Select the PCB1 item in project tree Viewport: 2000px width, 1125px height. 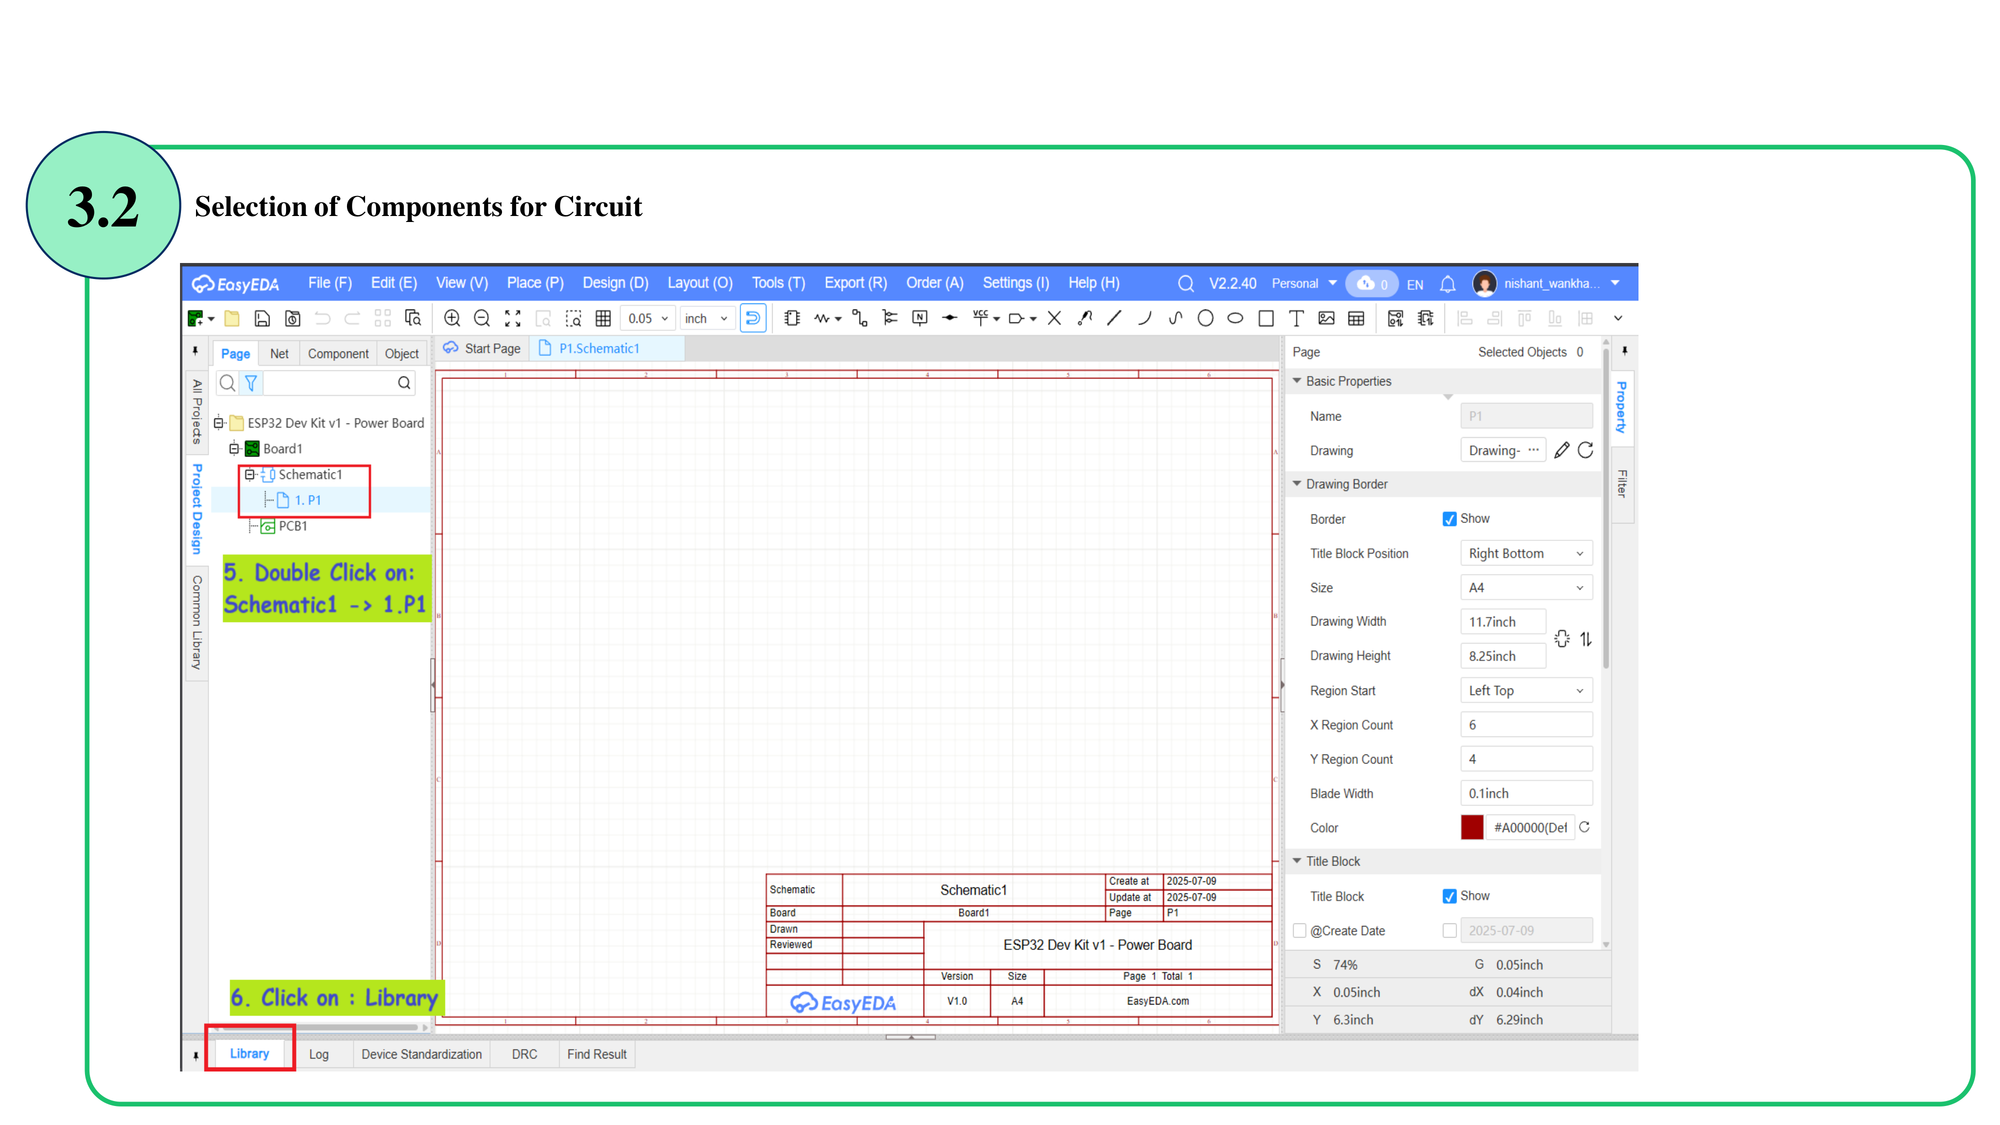292,526
